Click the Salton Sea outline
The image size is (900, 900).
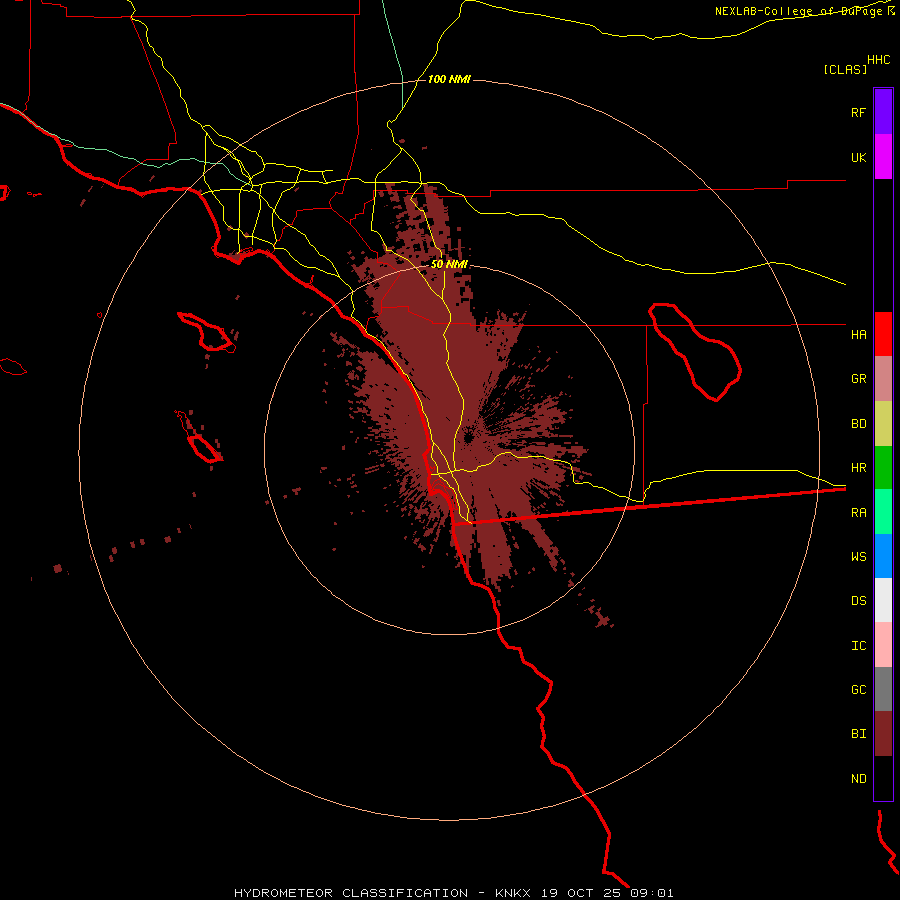tap(695, 352)
